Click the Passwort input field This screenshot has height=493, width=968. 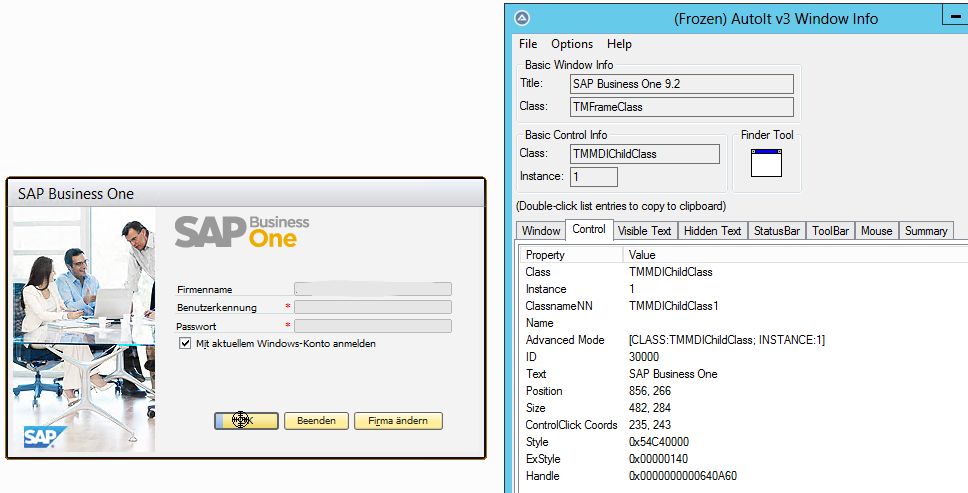click(373, 326)
